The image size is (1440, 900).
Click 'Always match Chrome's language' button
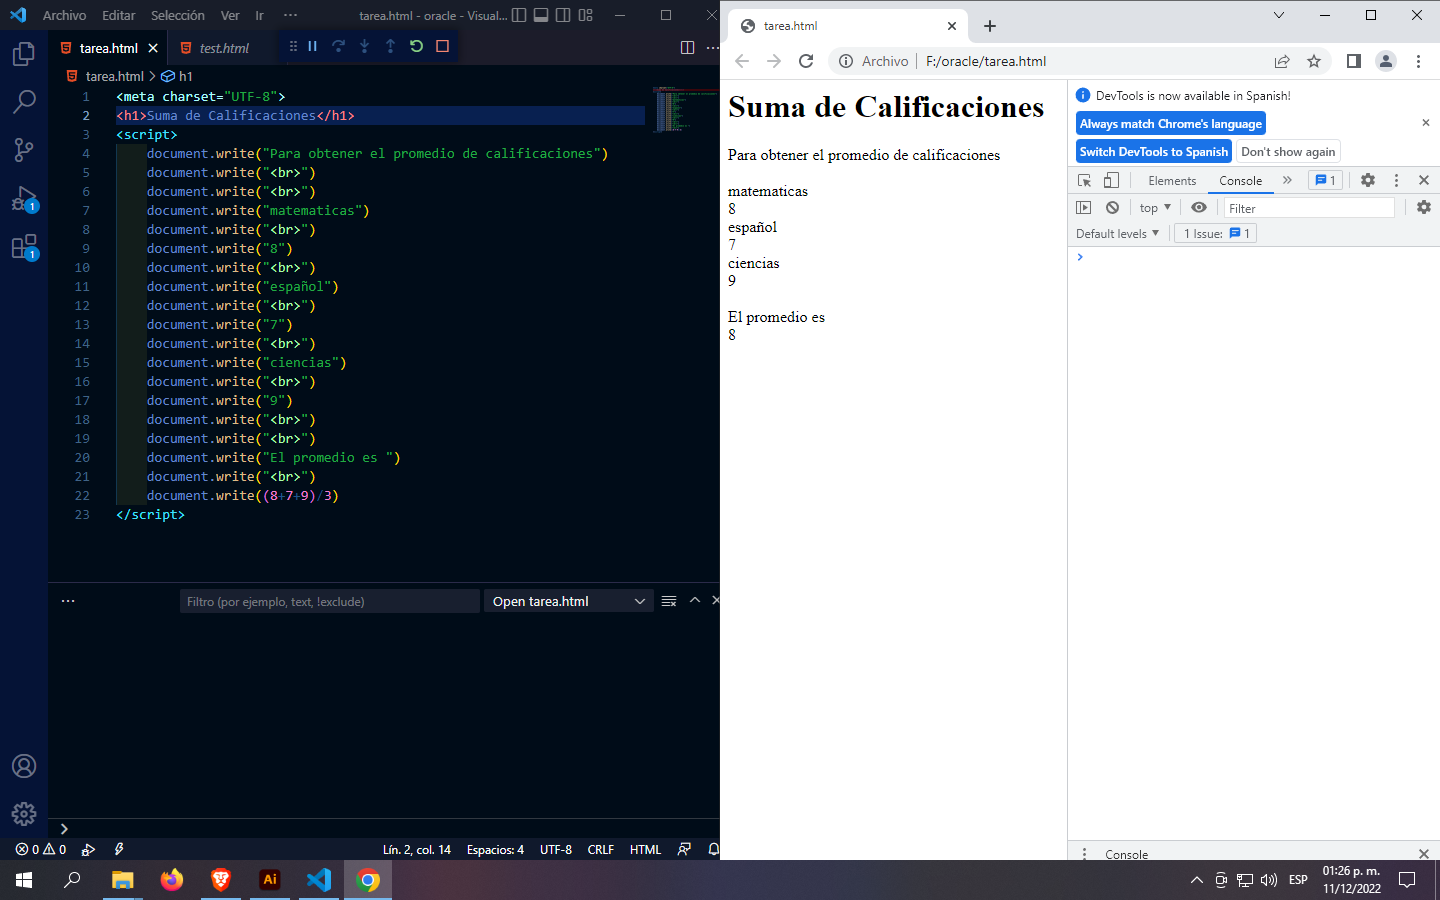(1171, 124)
